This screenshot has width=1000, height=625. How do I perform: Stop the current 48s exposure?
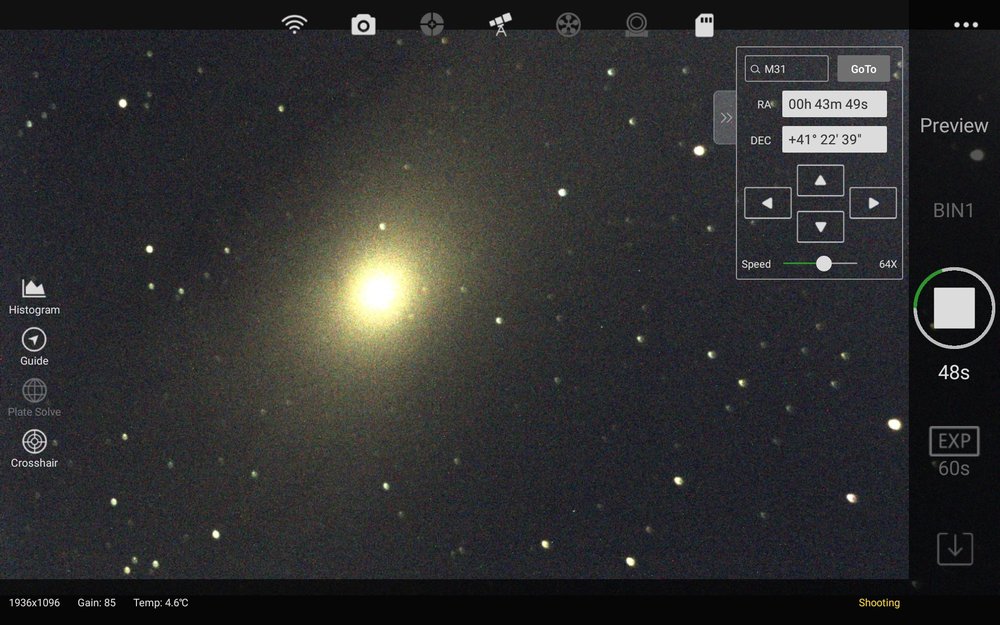(x=953, y=308)
